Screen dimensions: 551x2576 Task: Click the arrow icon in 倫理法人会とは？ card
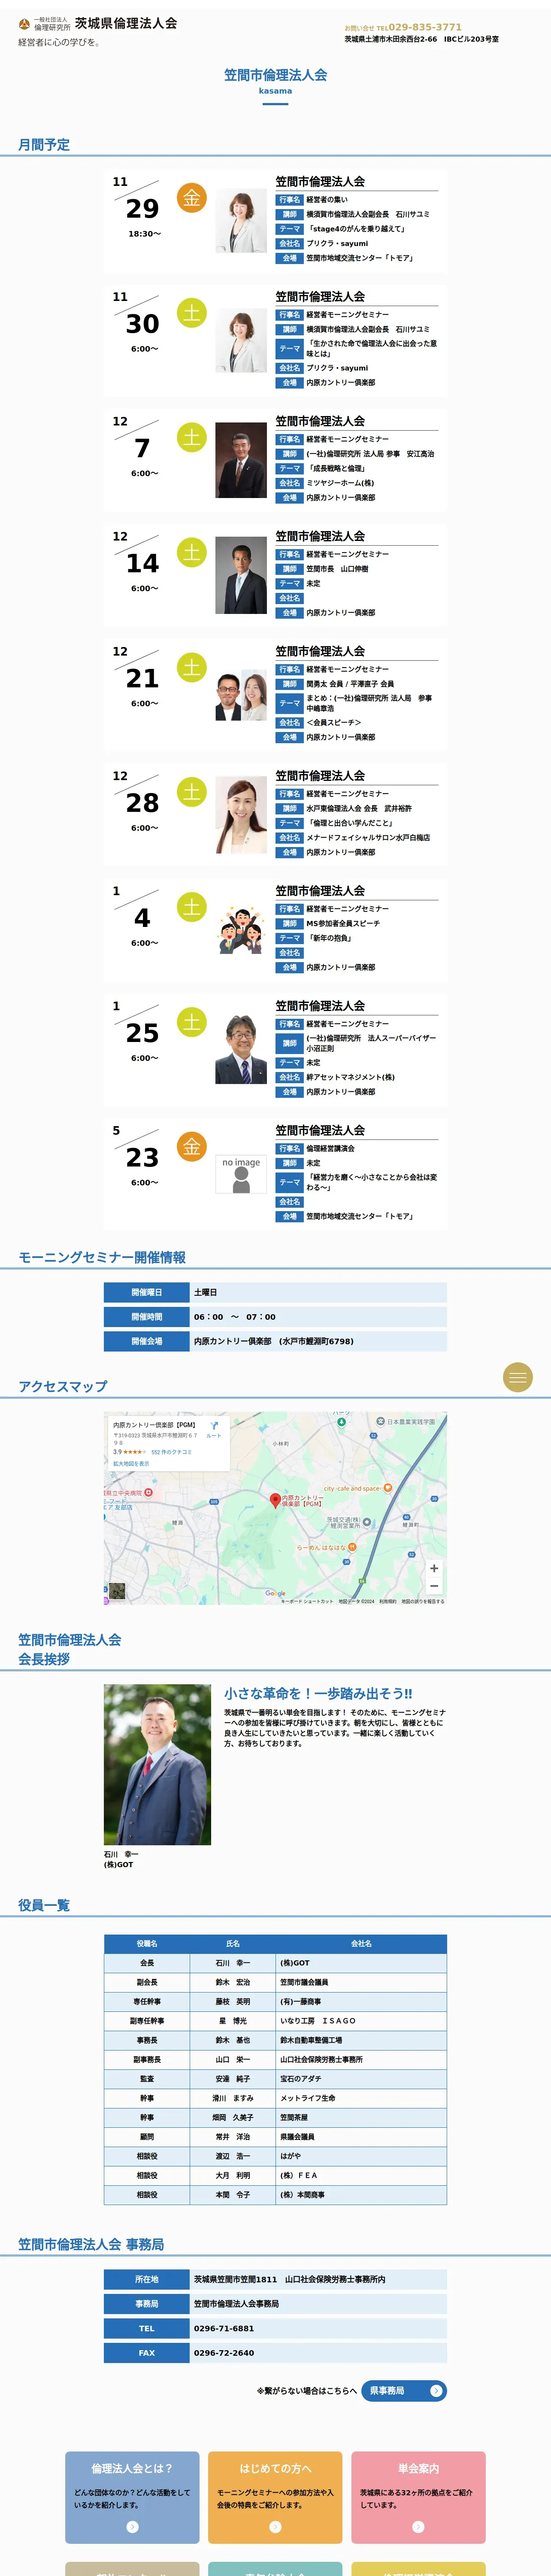(132, 2527)
